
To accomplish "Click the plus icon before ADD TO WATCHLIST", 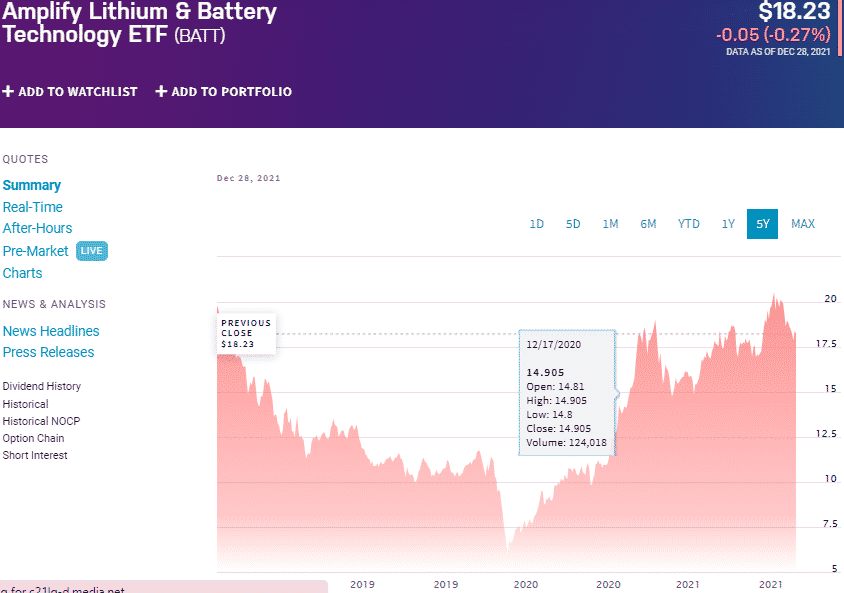I will [x=9, y=91].
